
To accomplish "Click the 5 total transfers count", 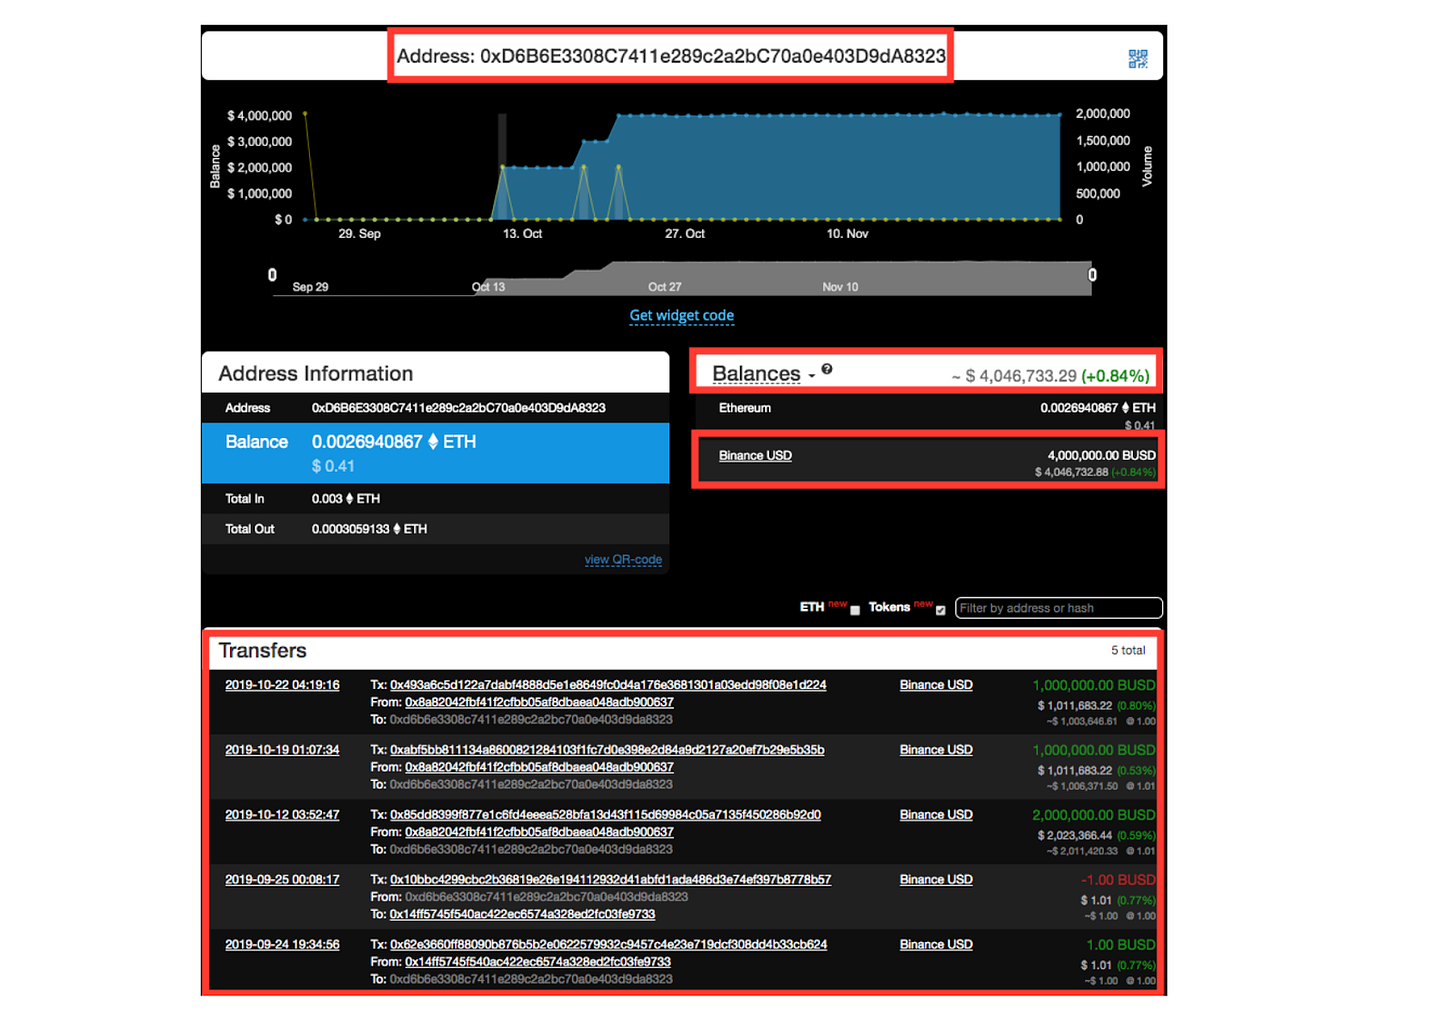I will point(1128,650).
